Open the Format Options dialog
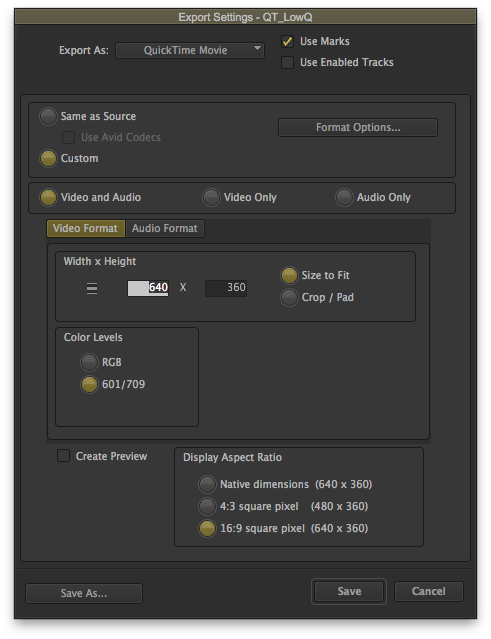The image size is (491, 639). pyautogui.click(x=358, y=128)
